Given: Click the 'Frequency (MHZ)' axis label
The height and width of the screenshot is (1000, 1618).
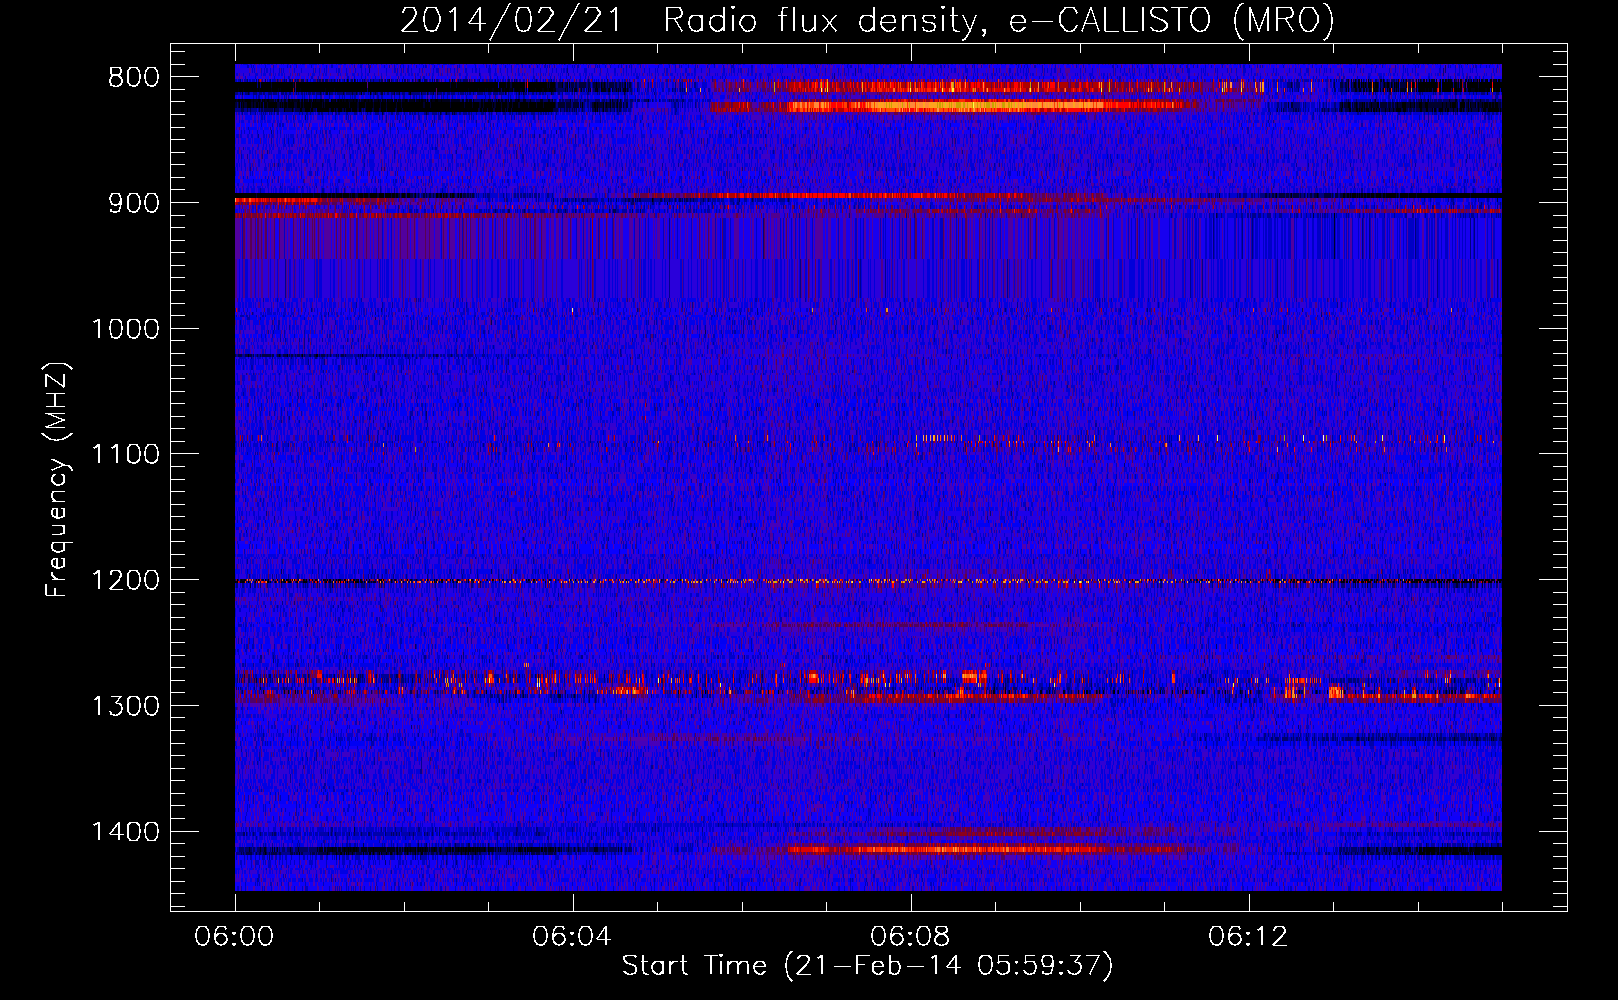Looking at the screenshot, I should pos(58,479).
